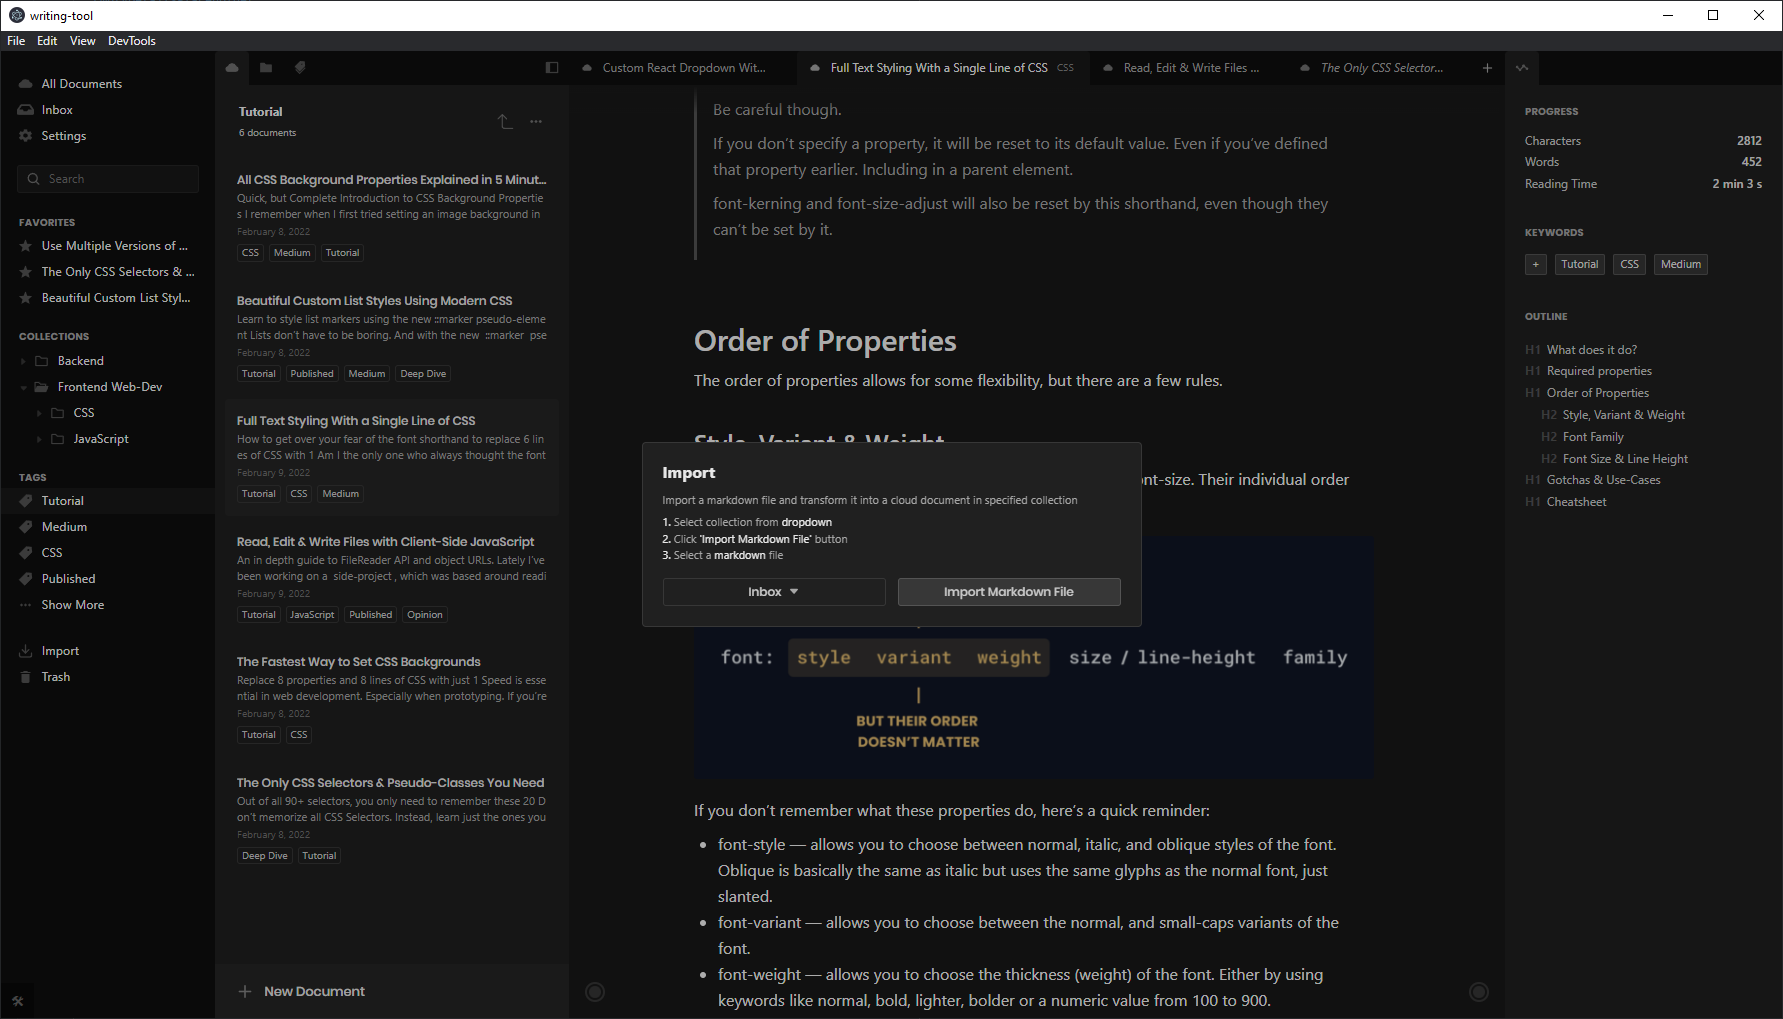
Task: Click the export arrow icon beside Tutorial
Action: coord(505,122)
